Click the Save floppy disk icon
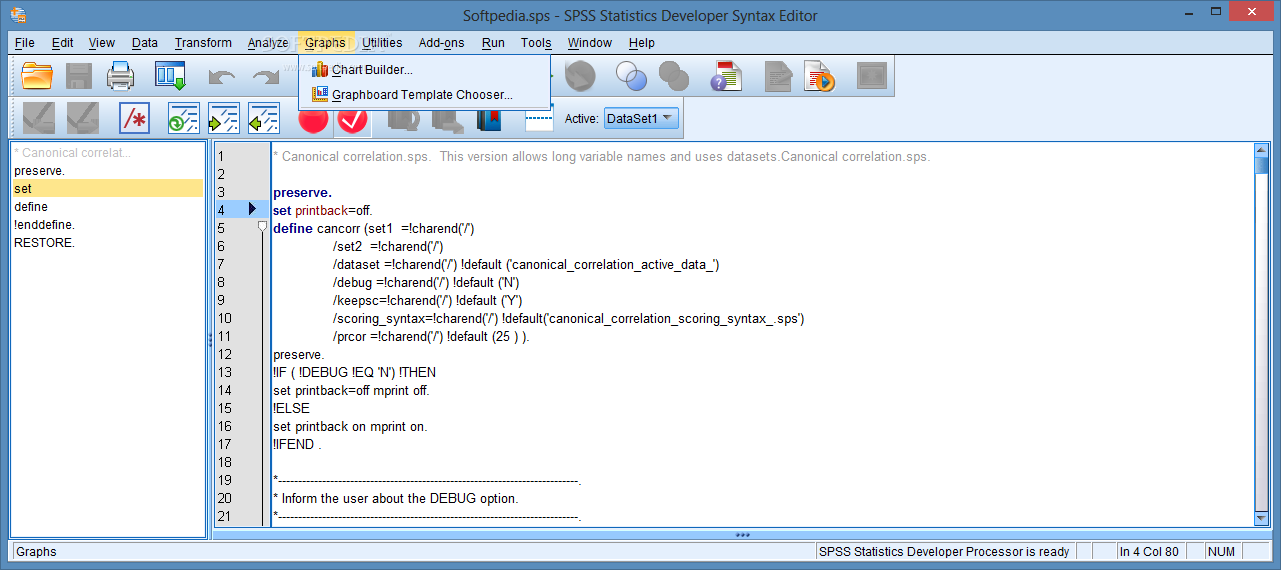The height and width of the screenshot is (570, 1281). click(79, 76)
